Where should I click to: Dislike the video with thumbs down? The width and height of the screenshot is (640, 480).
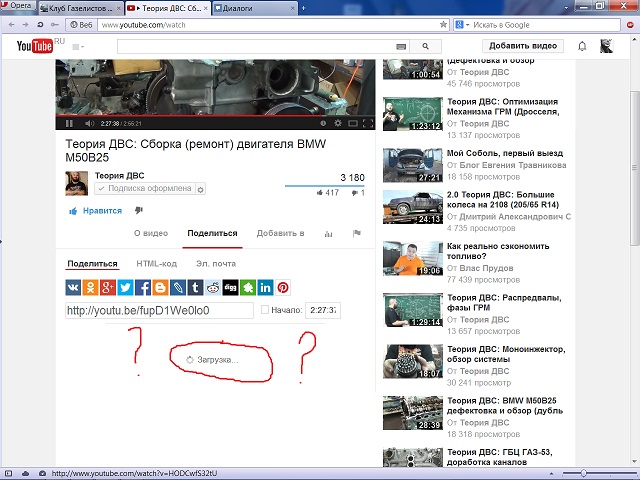[139, 210]
